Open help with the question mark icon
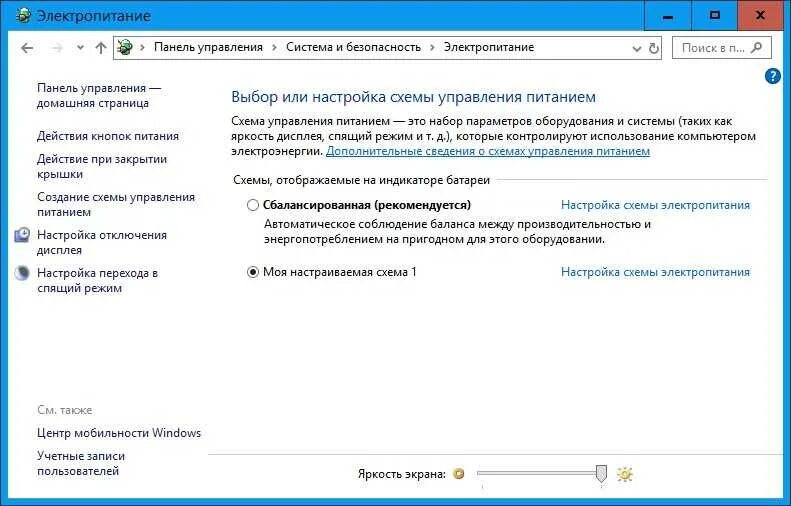This screenshot has height=506, width=791. tap(773, 76)
